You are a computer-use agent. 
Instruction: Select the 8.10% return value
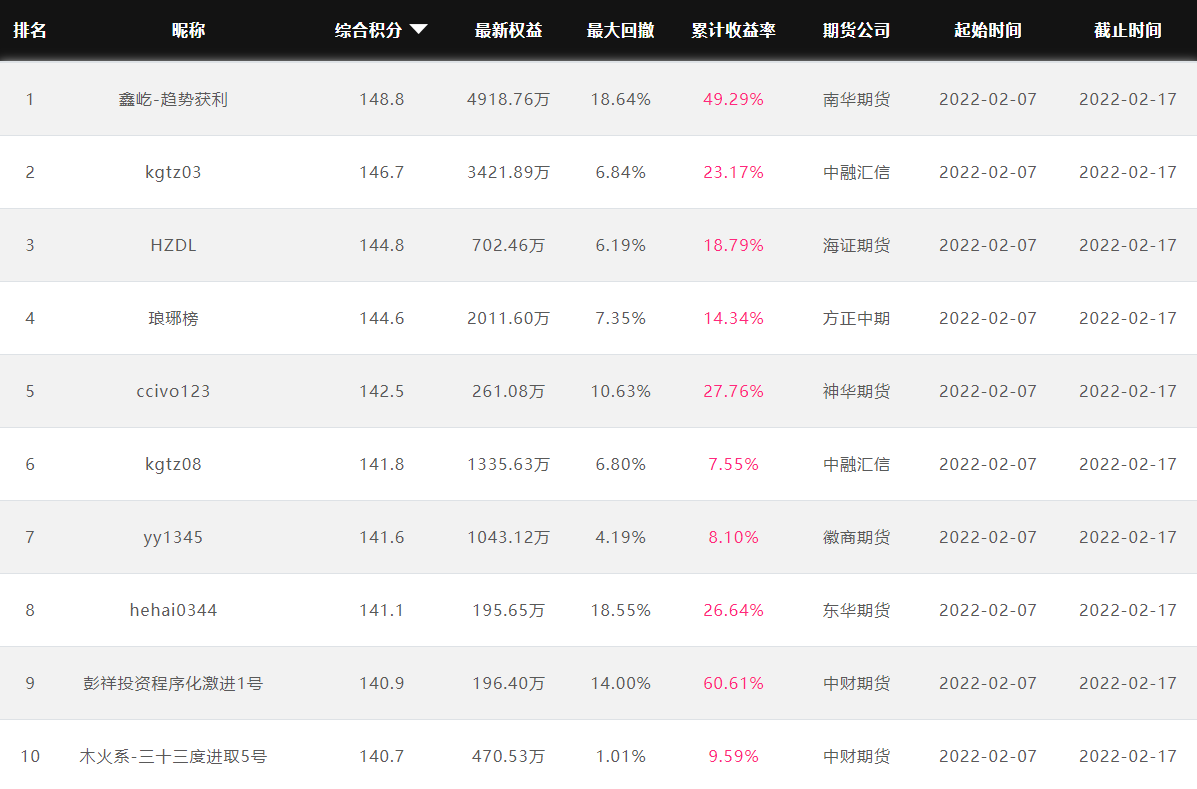(734, 537)
